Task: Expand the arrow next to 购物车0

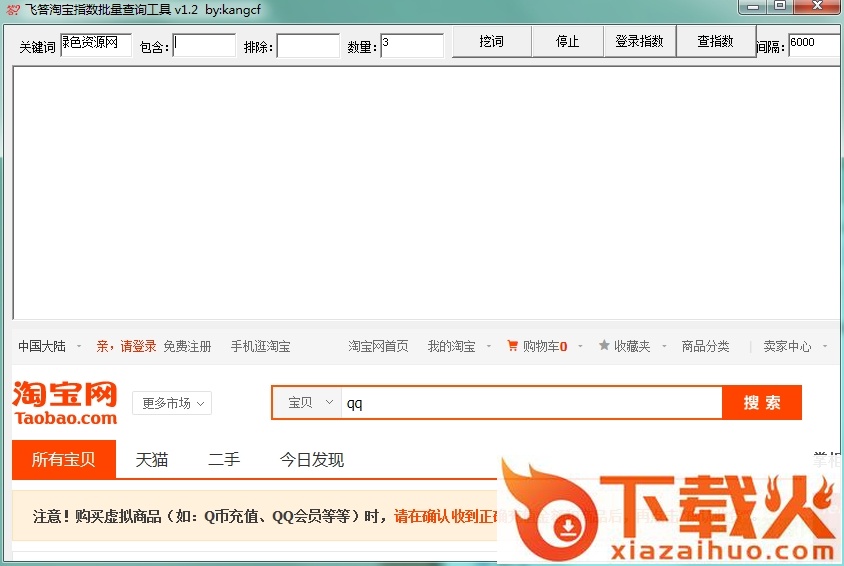Action: pos(580,346)
